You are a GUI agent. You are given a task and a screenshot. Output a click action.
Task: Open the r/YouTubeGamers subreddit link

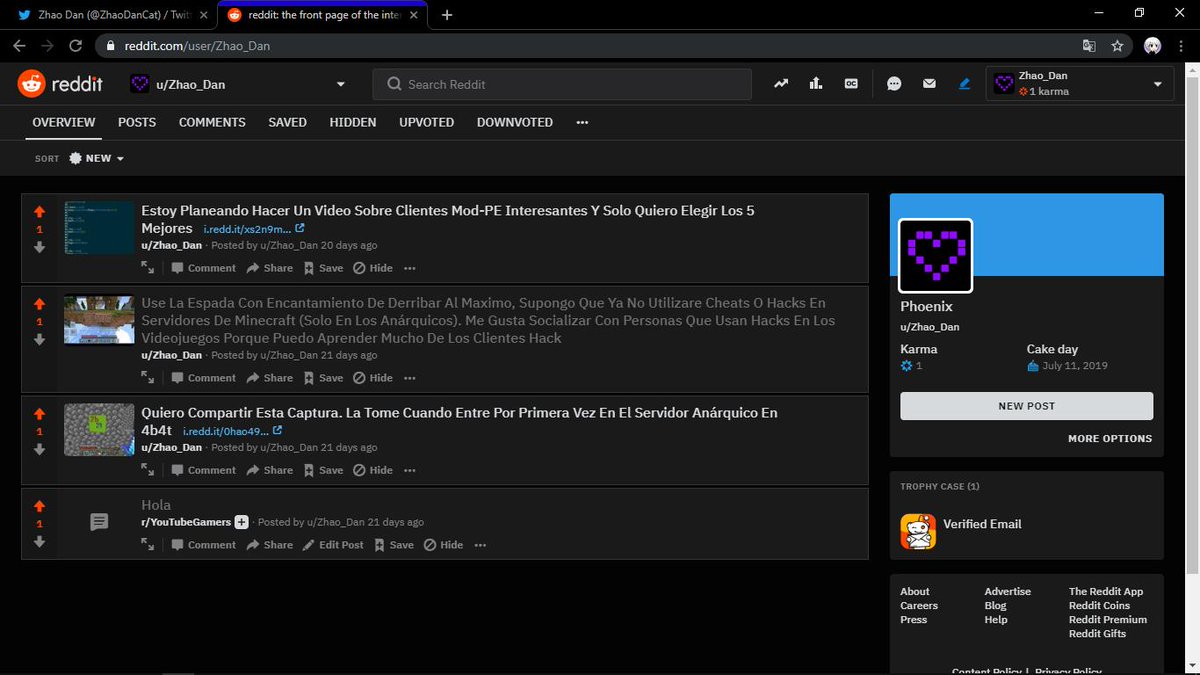(x=186, y=522)
